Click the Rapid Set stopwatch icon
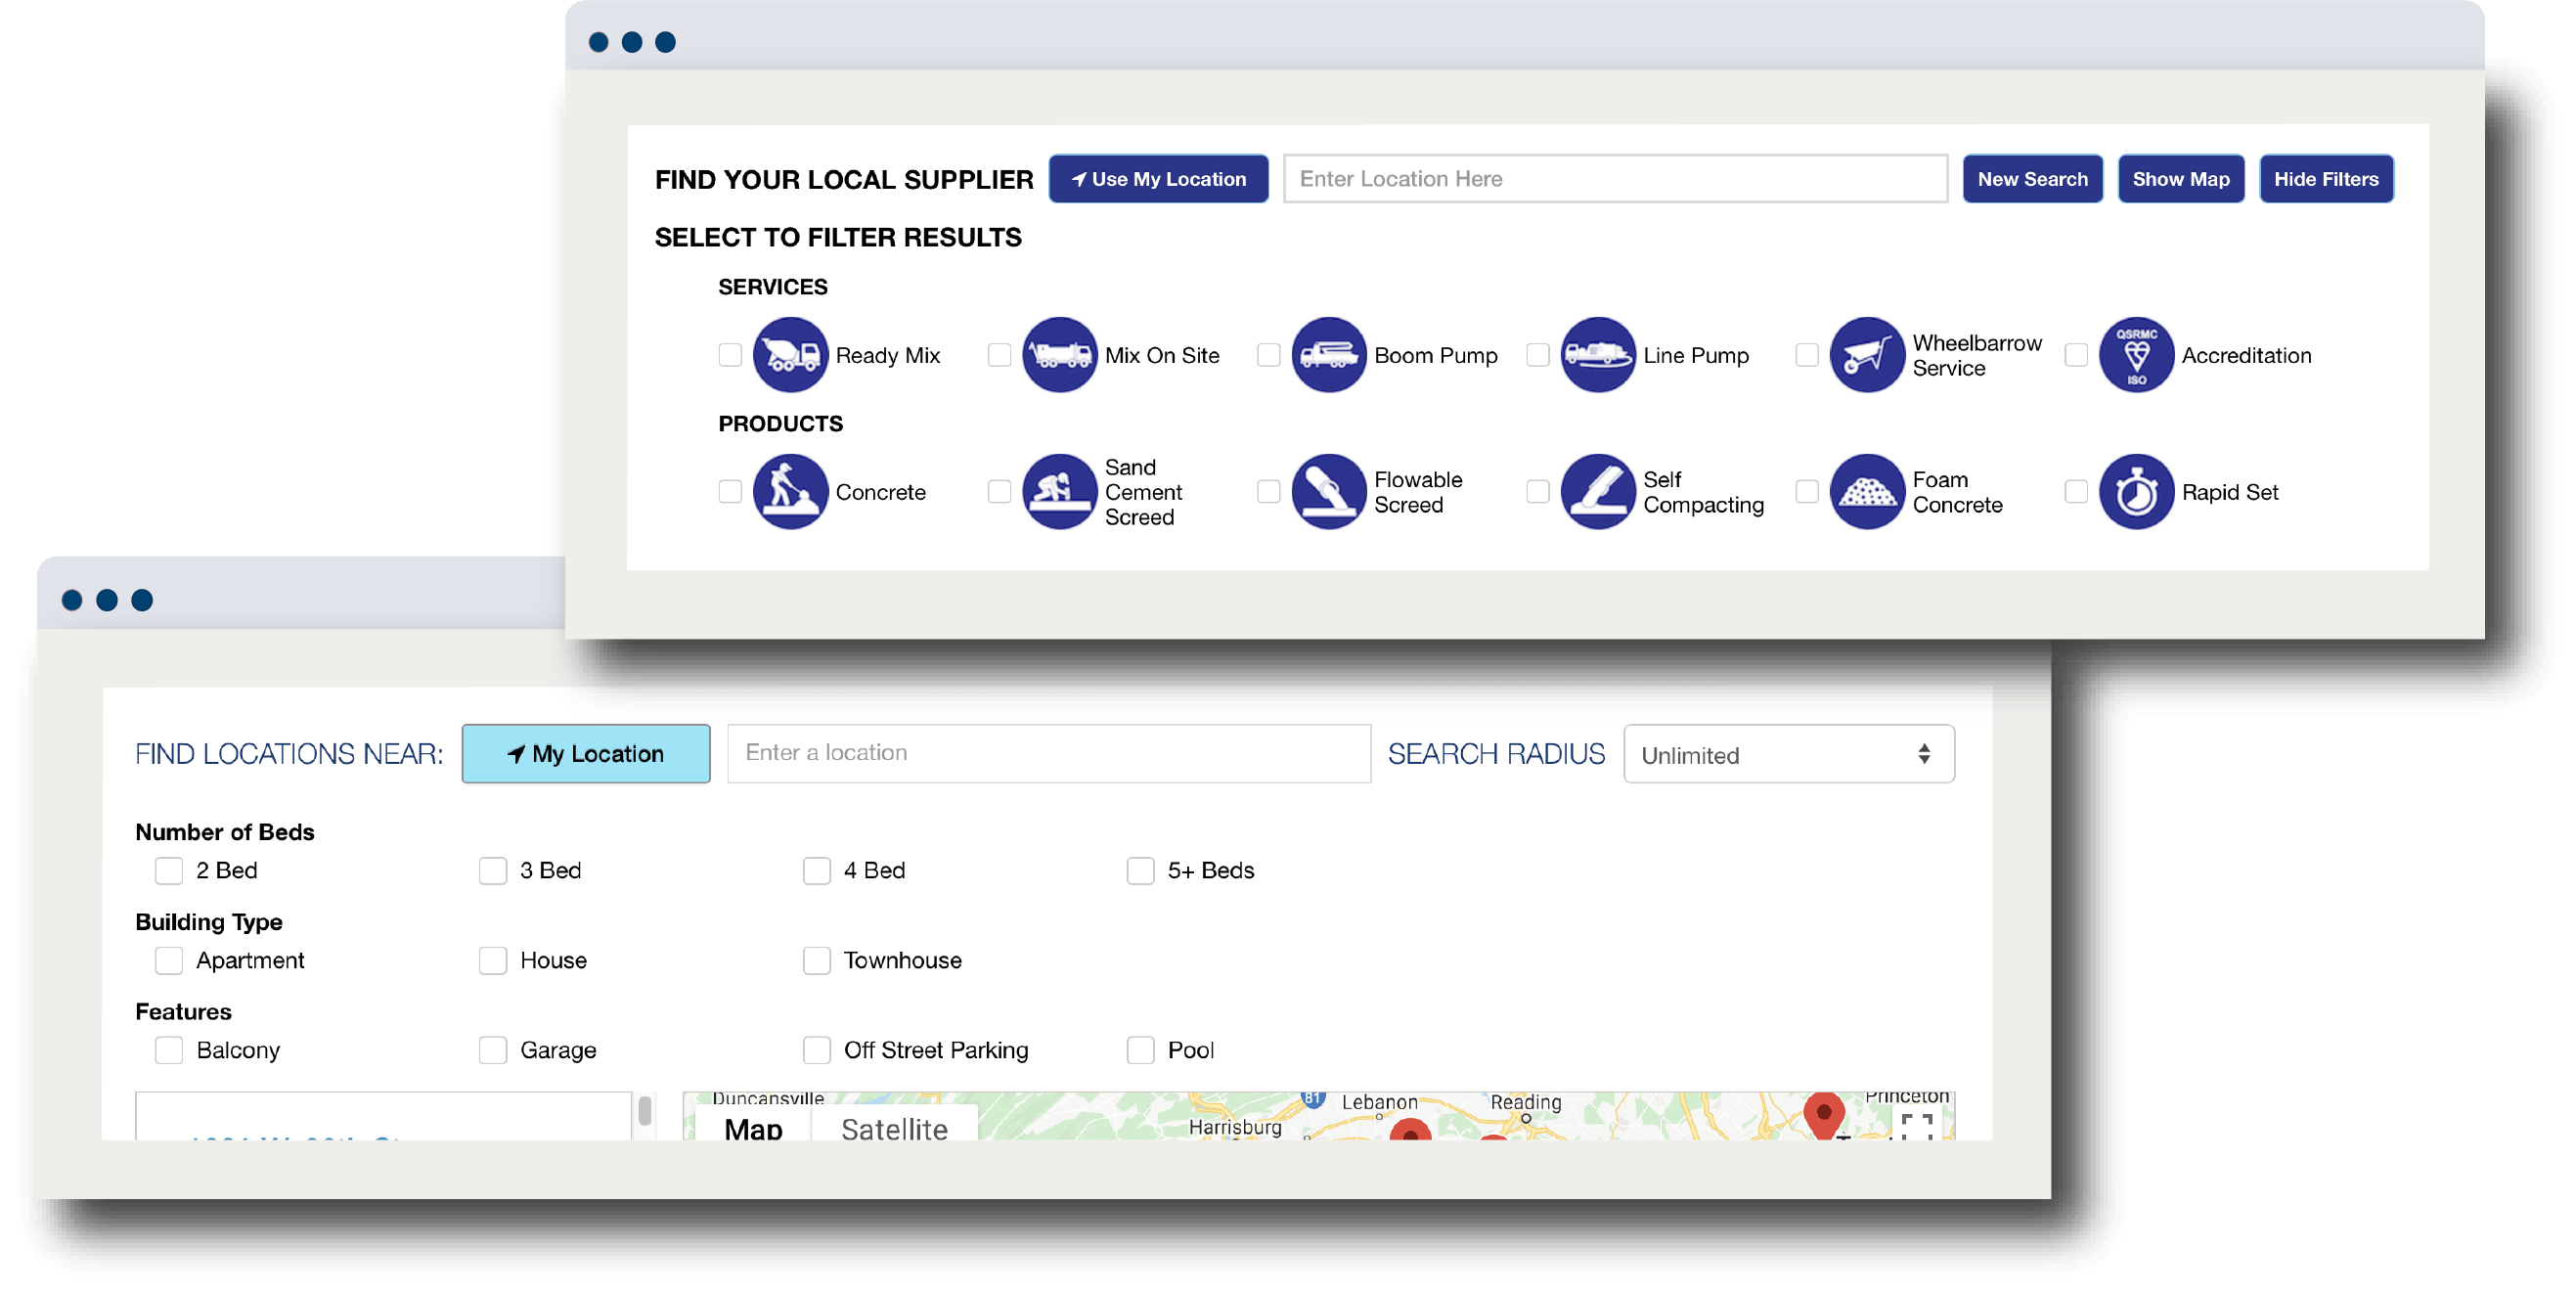The height and width of the screenshot is (1293, 2576). (2136, 492)
